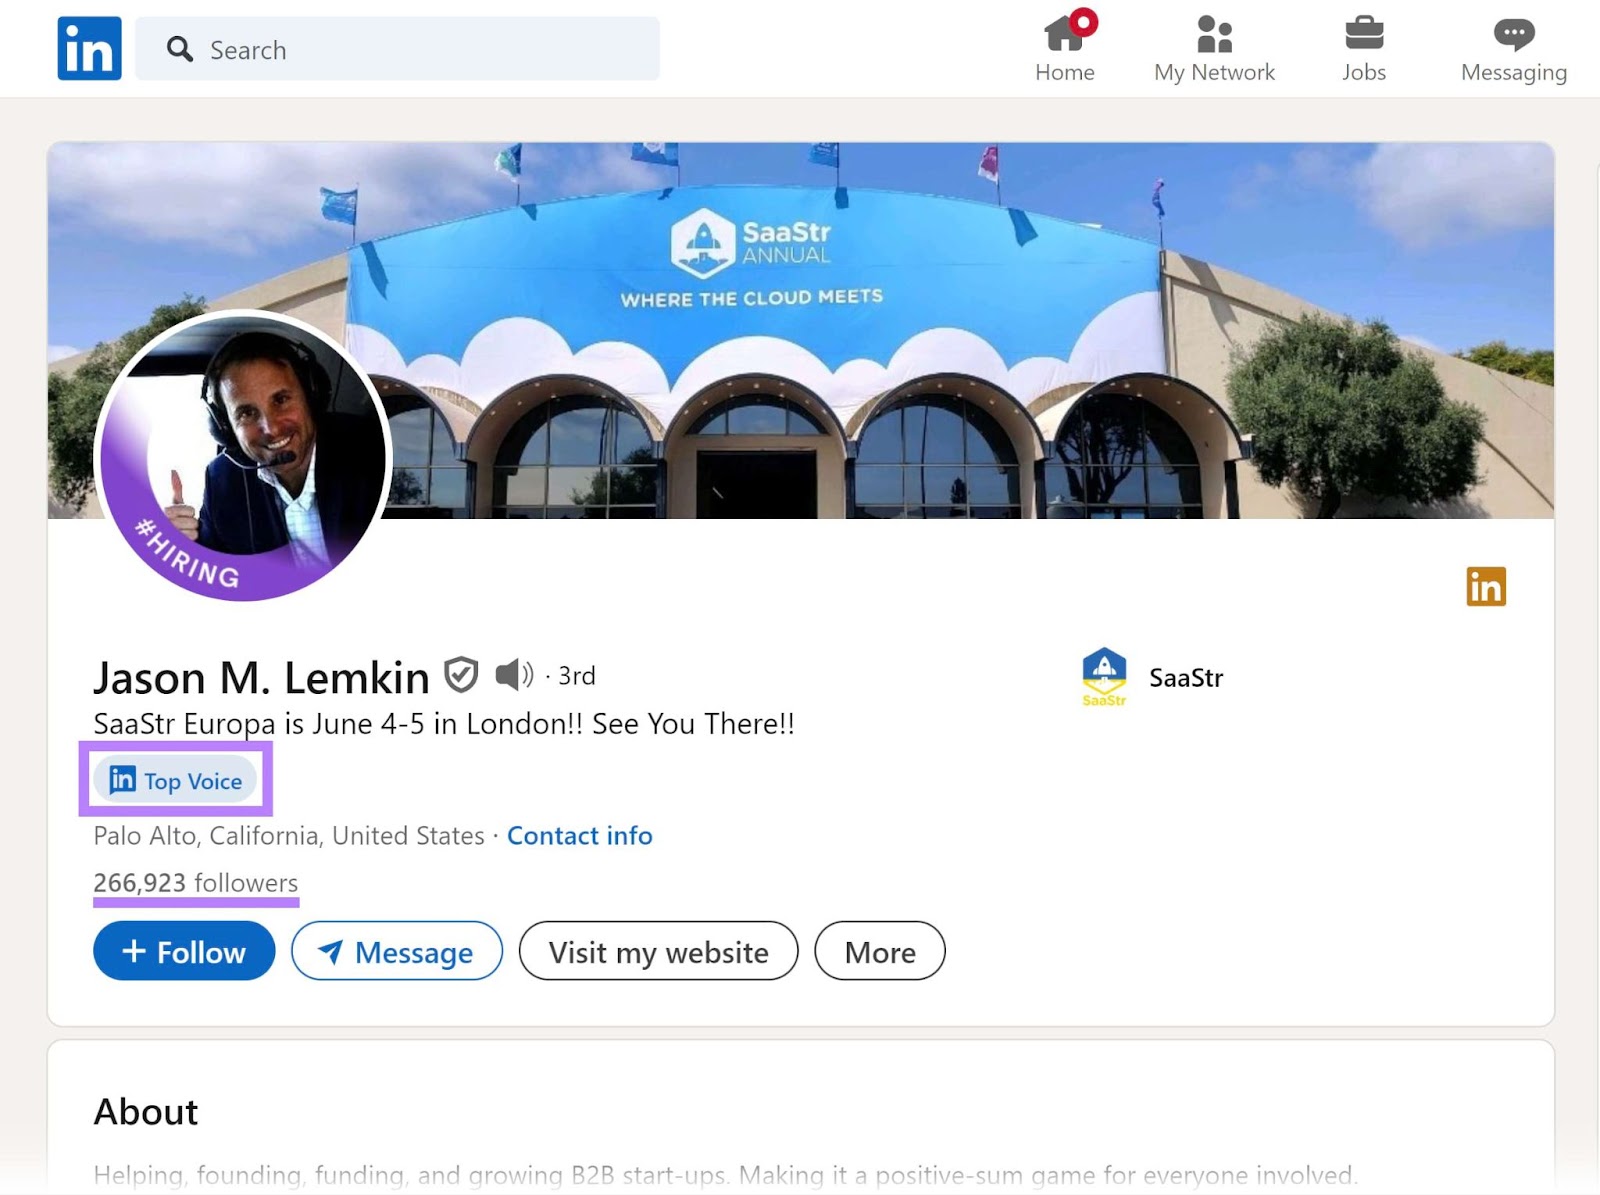Open Contact info
Image resolution: width=1600 pixels, height=1195 pixels.
click(579, 836)
